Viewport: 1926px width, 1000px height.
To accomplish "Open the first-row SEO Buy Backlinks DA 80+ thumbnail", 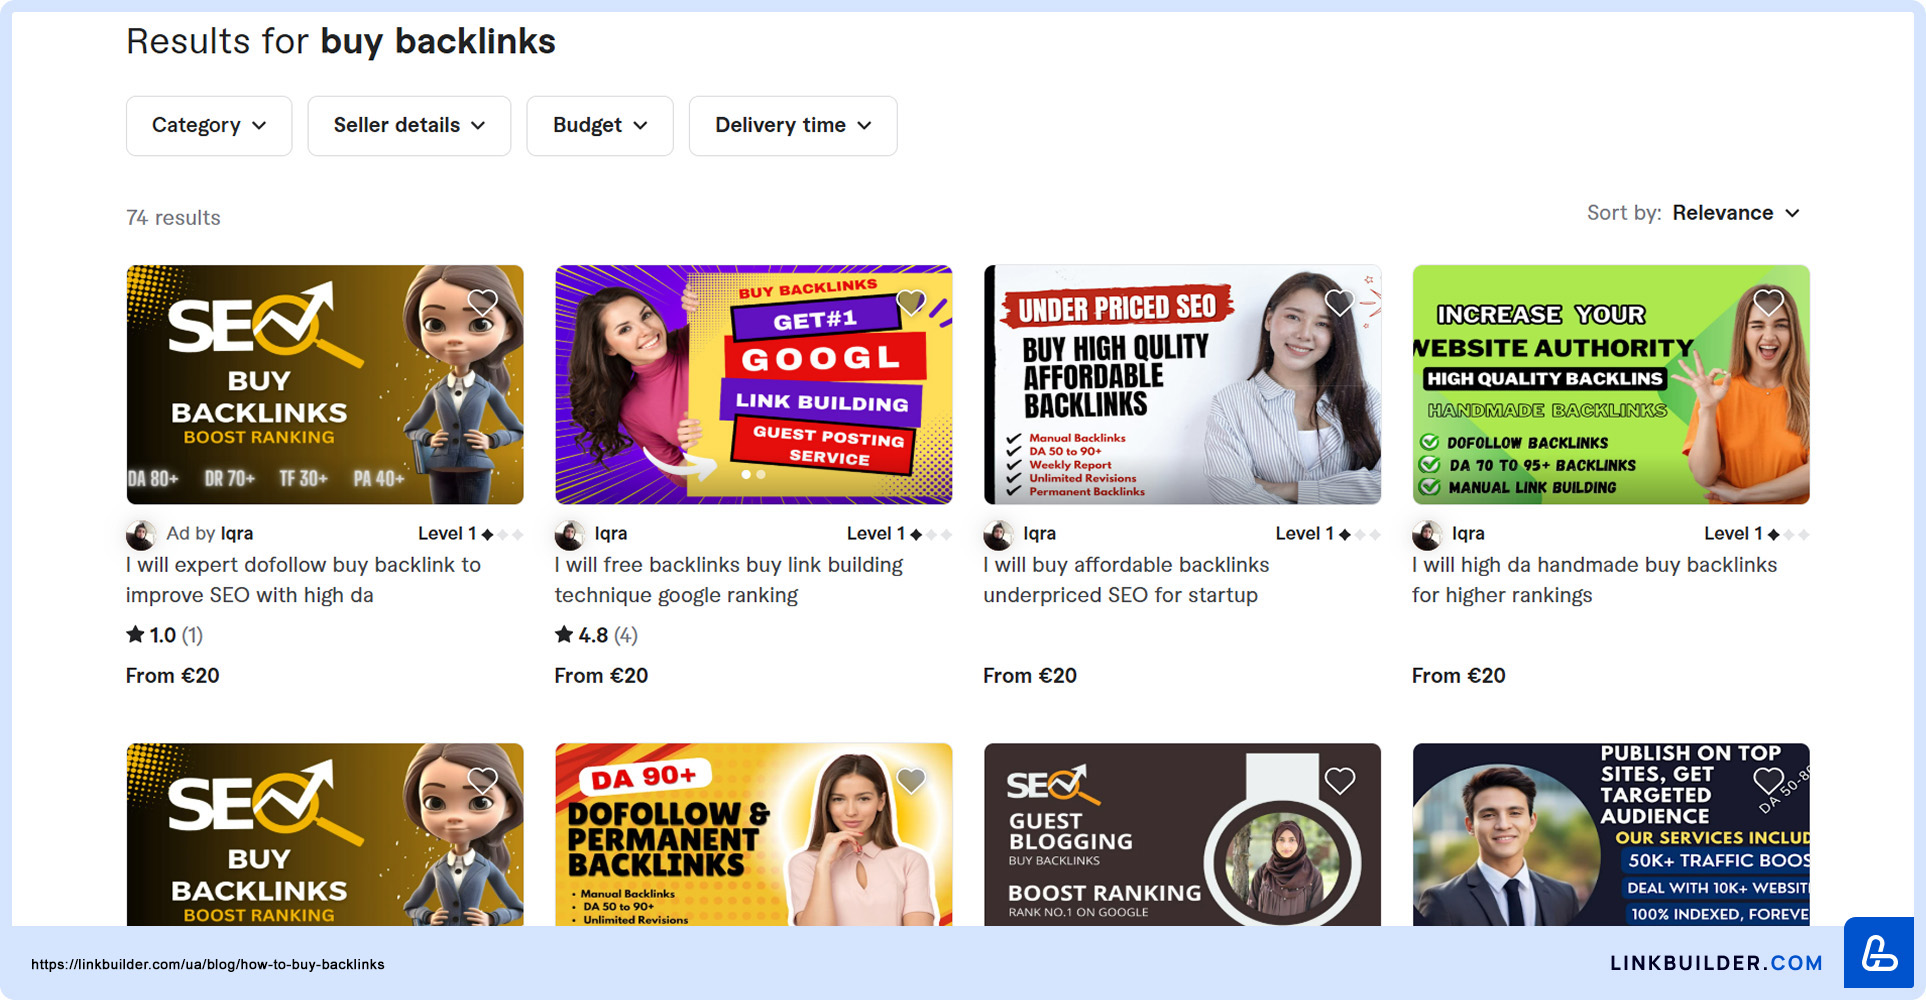I will [x=325, y=384].
